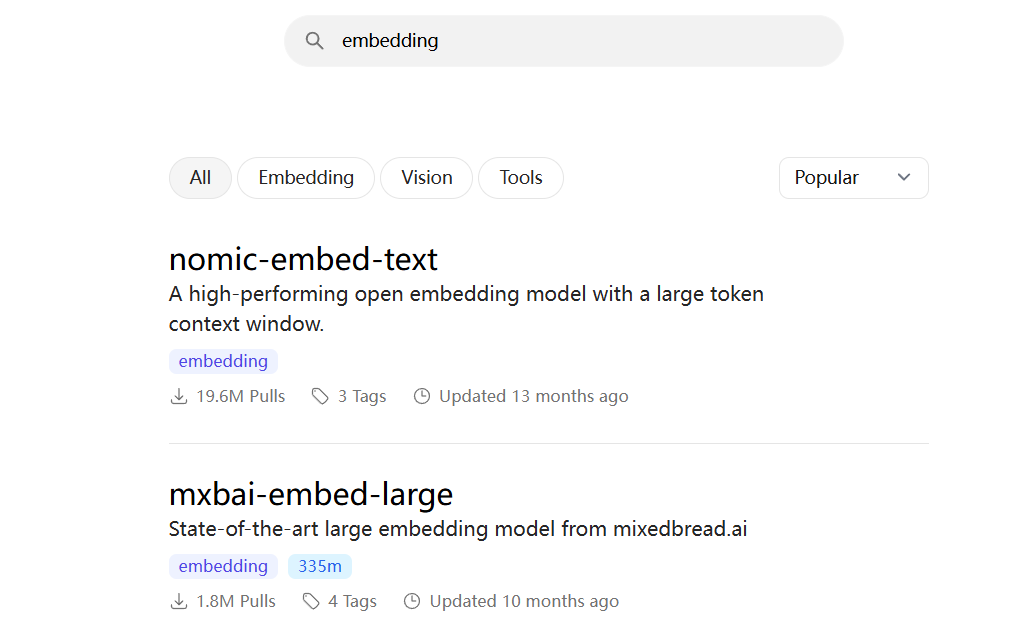1032x627 pixels.
Task: Open the Popular sort dropdown
Action: pos(854,178)
